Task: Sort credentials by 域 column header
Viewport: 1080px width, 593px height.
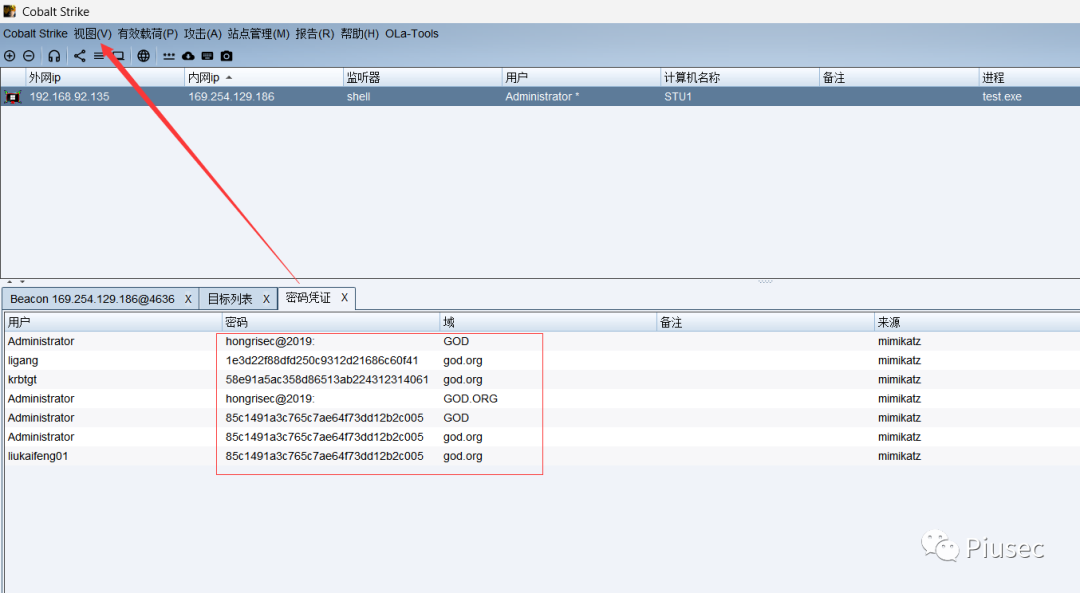Action: (548, 322)
